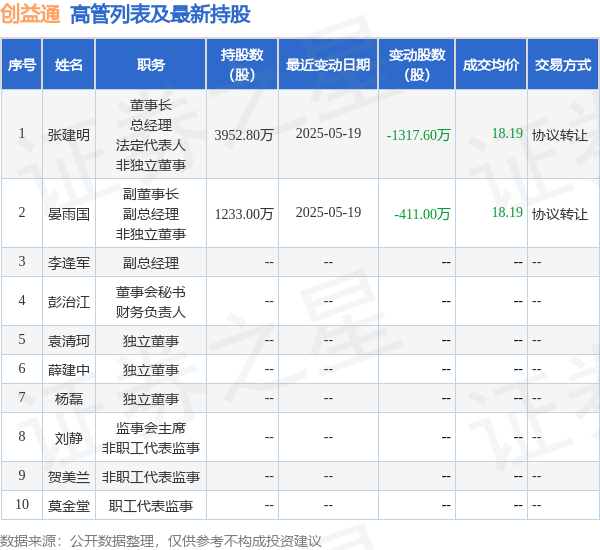Select the 序号 column header
600x550 pixels.
(22, 64)
